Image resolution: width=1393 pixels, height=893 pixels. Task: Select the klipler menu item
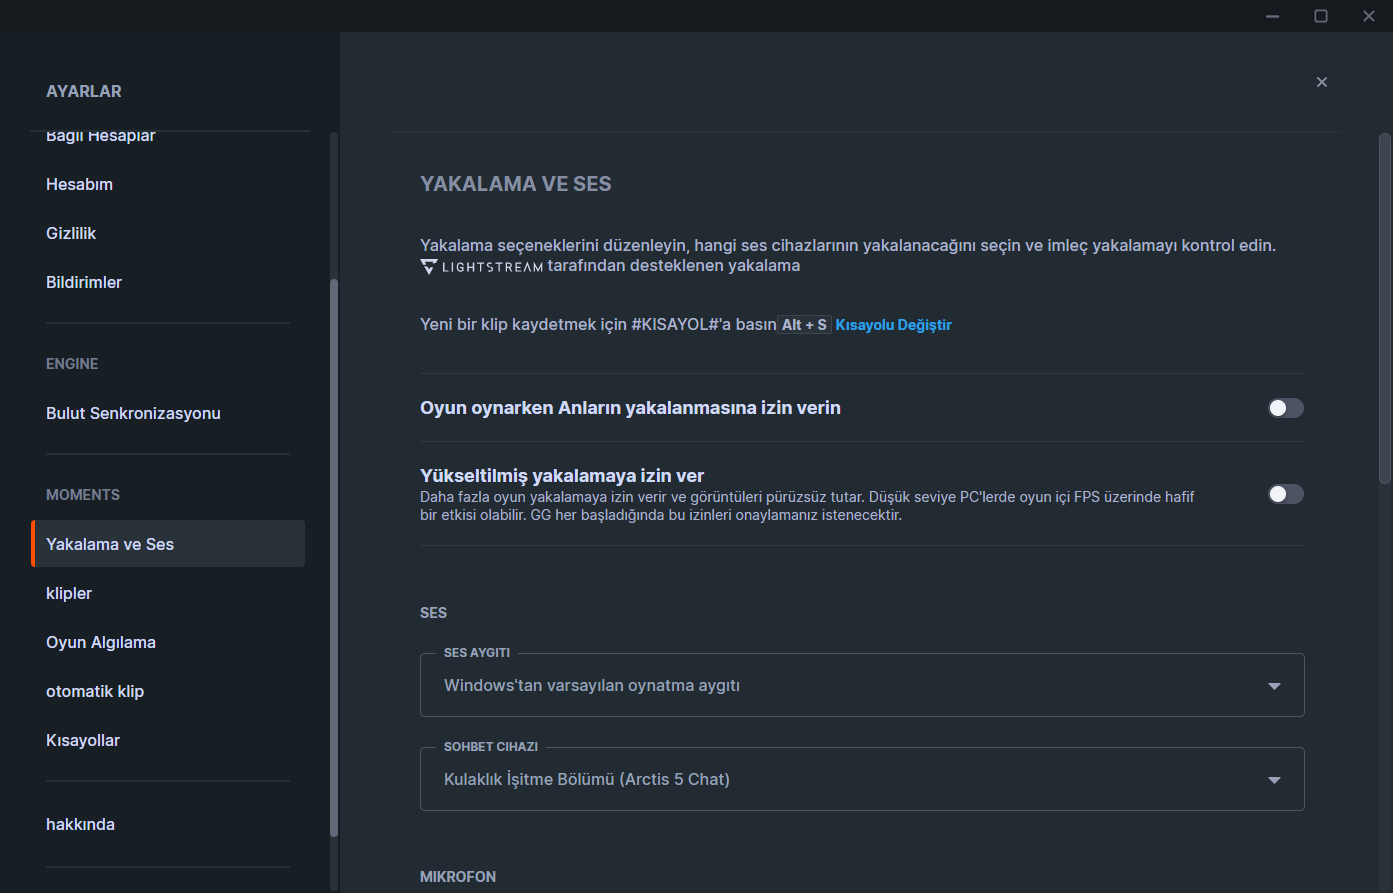coord(69,593)
